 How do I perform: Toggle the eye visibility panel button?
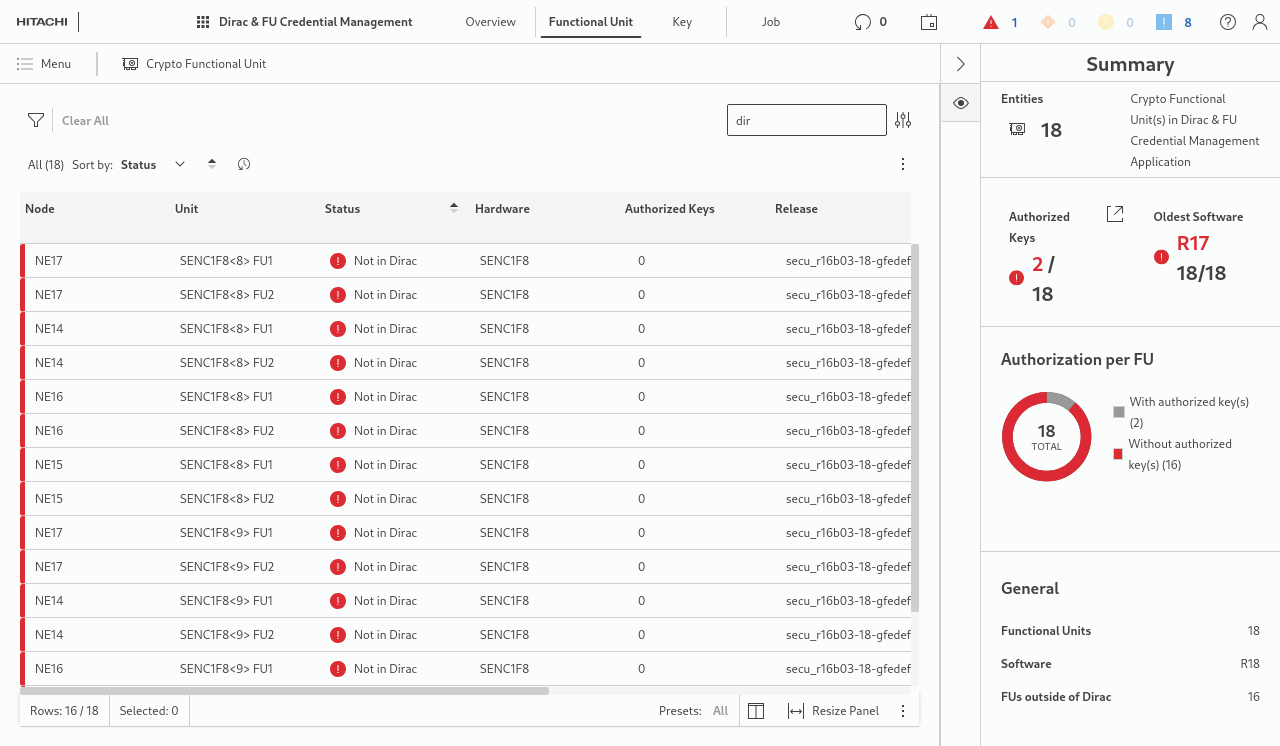(960, 103)
